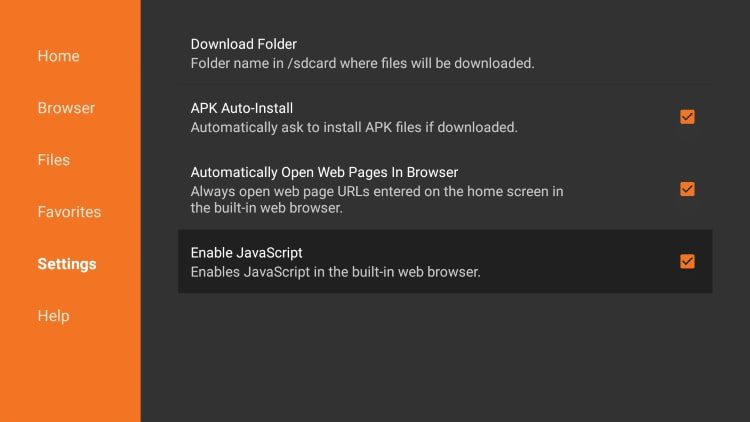This screenshot has width=750, height=422.
Task: Open the Files section in sidebar
Action: [54, 160]
